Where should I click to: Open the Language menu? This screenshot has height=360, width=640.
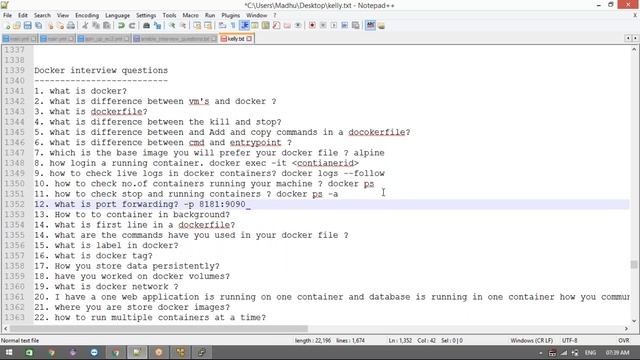click(x=118, y=16)
